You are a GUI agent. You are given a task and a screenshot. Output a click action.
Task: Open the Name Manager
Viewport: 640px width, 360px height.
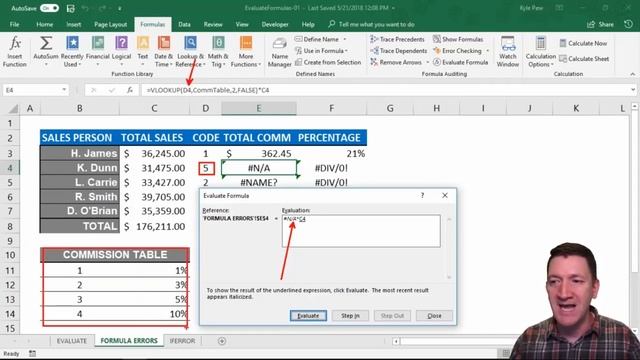click(x=280, y=51)
